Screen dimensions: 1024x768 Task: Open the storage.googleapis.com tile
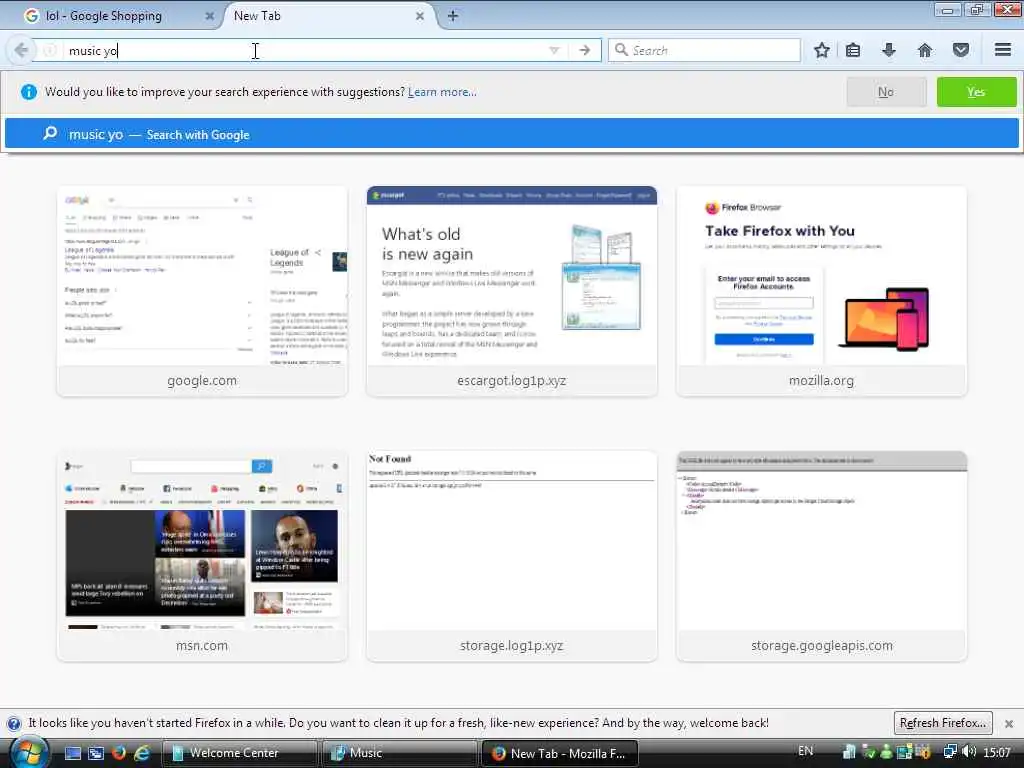tap(822, 556)
